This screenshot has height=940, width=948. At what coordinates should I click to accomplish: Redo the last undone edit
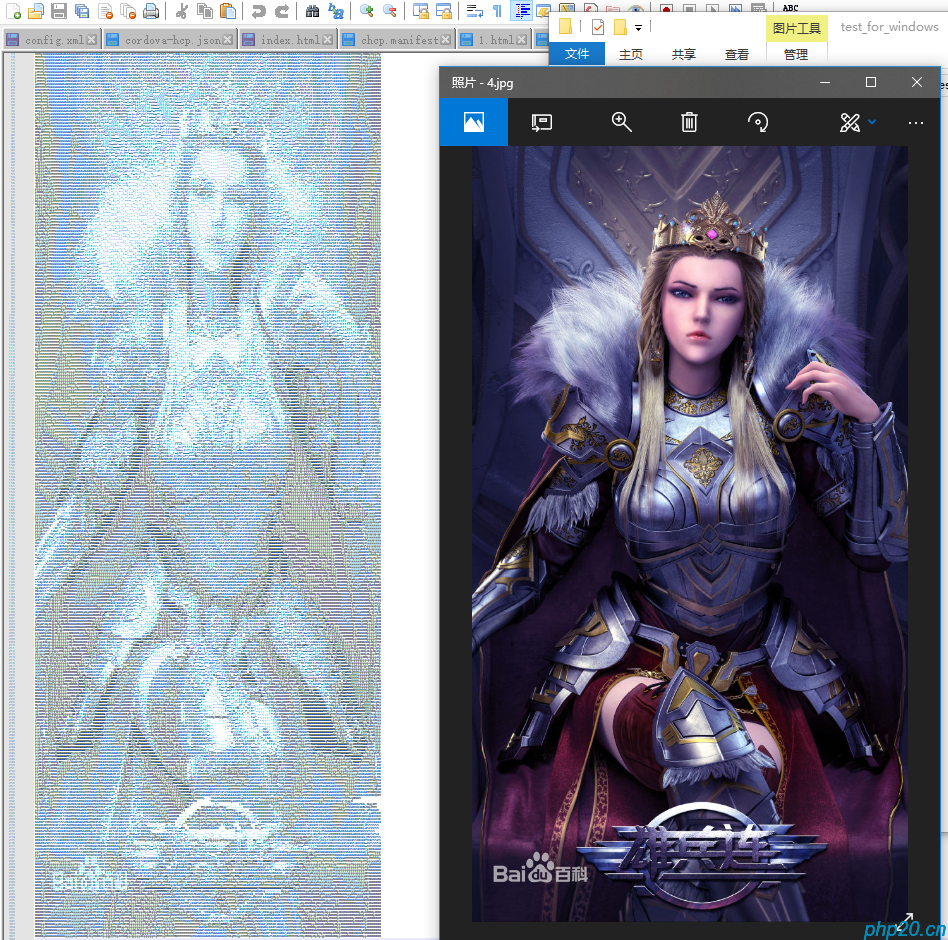coord(281,10)
